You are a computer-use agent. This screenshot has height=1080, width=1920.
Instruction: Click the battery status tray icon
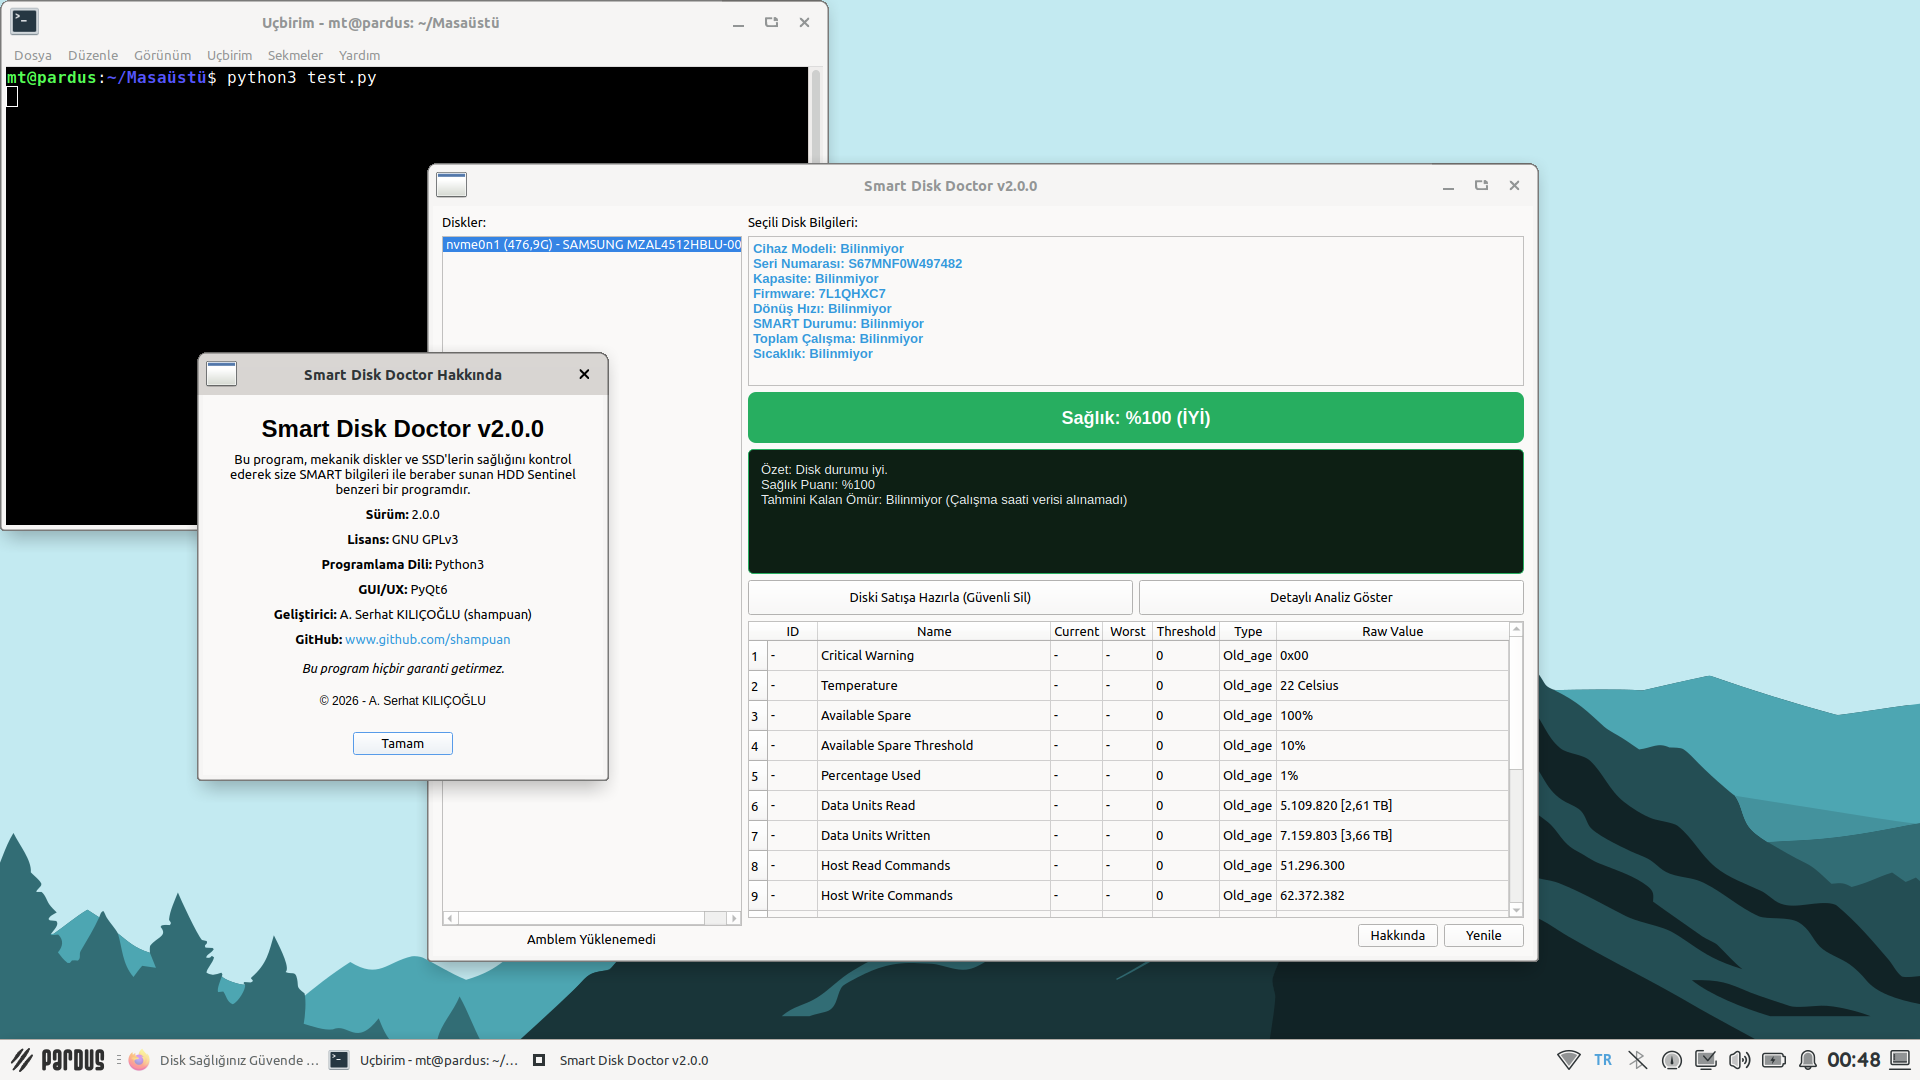pyautogui.click(x=1774, y=1060)
